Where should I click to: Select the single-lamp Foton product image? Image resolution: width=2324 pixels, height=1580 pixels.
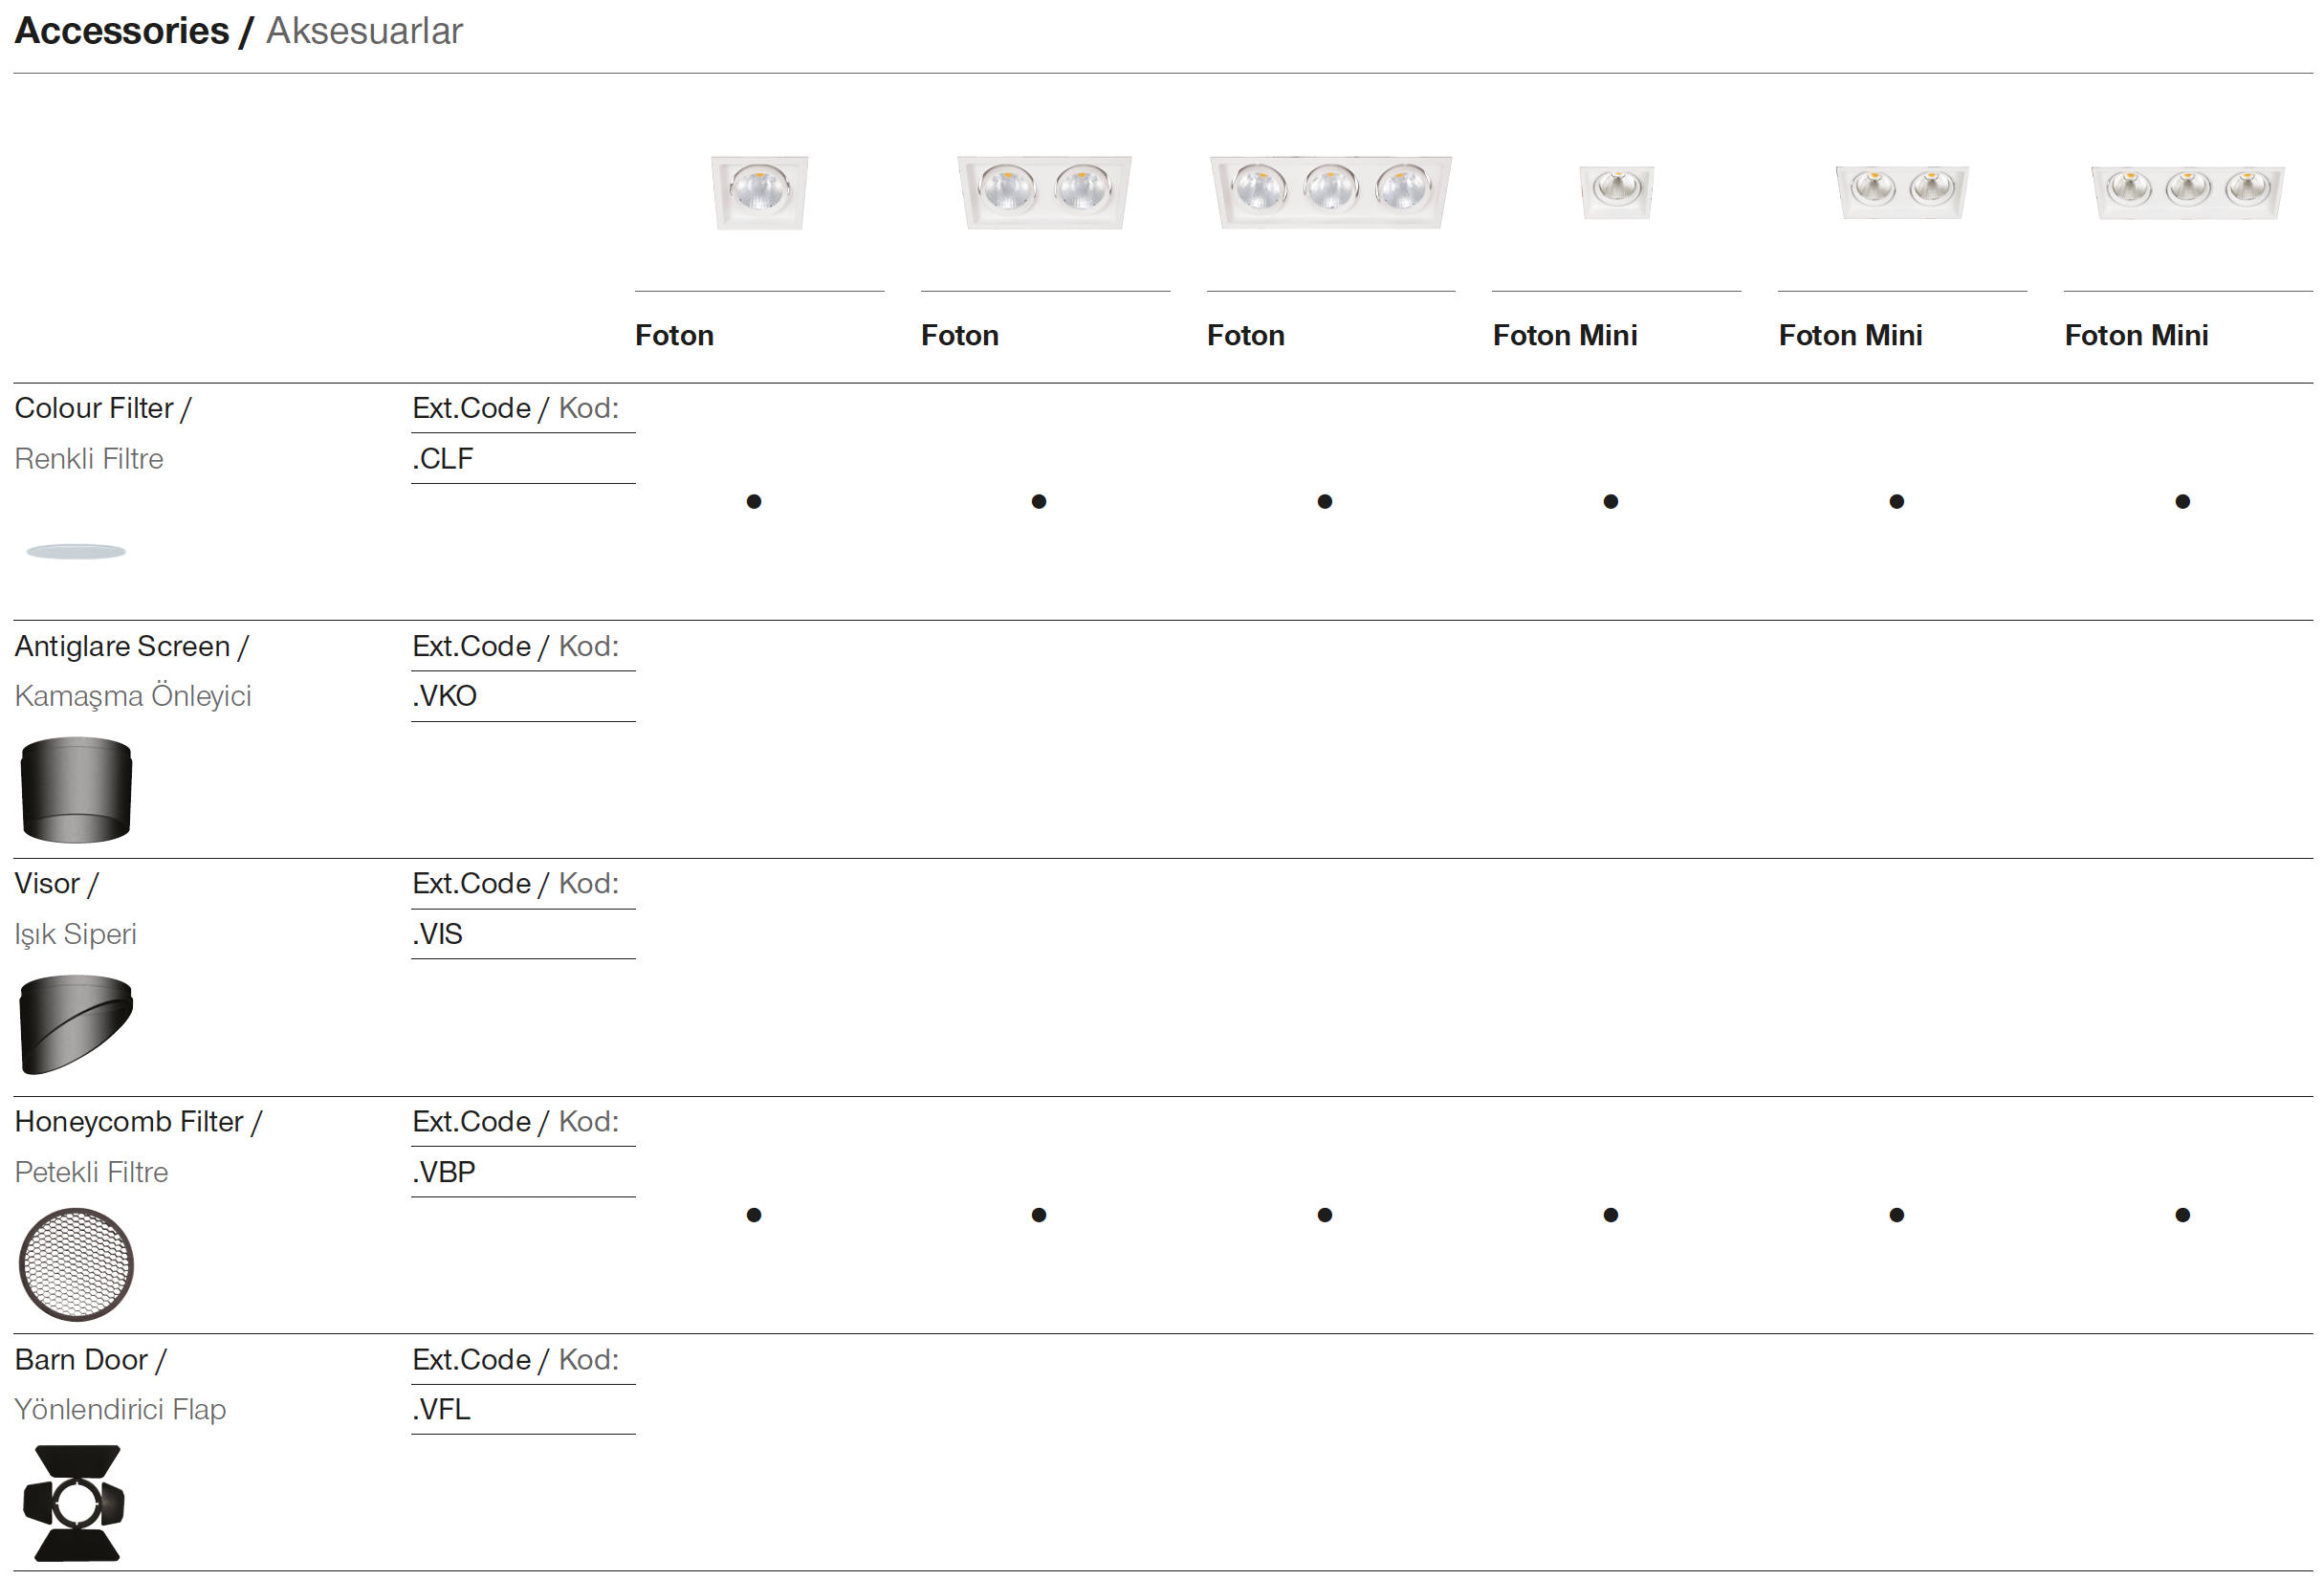coord(759,192)
